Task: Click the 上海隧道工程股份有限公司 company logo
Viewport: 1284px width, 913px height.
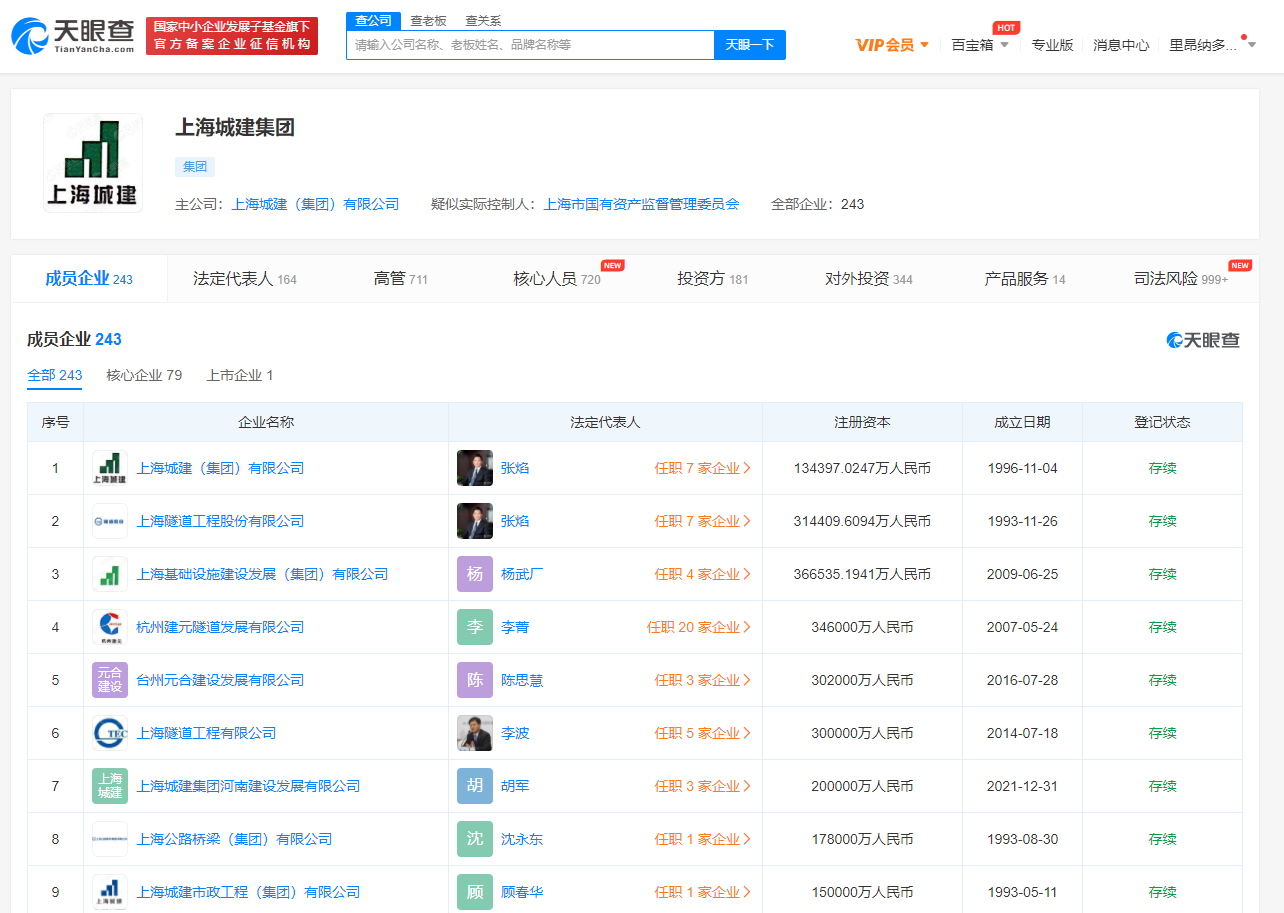Action: point(110,521)
